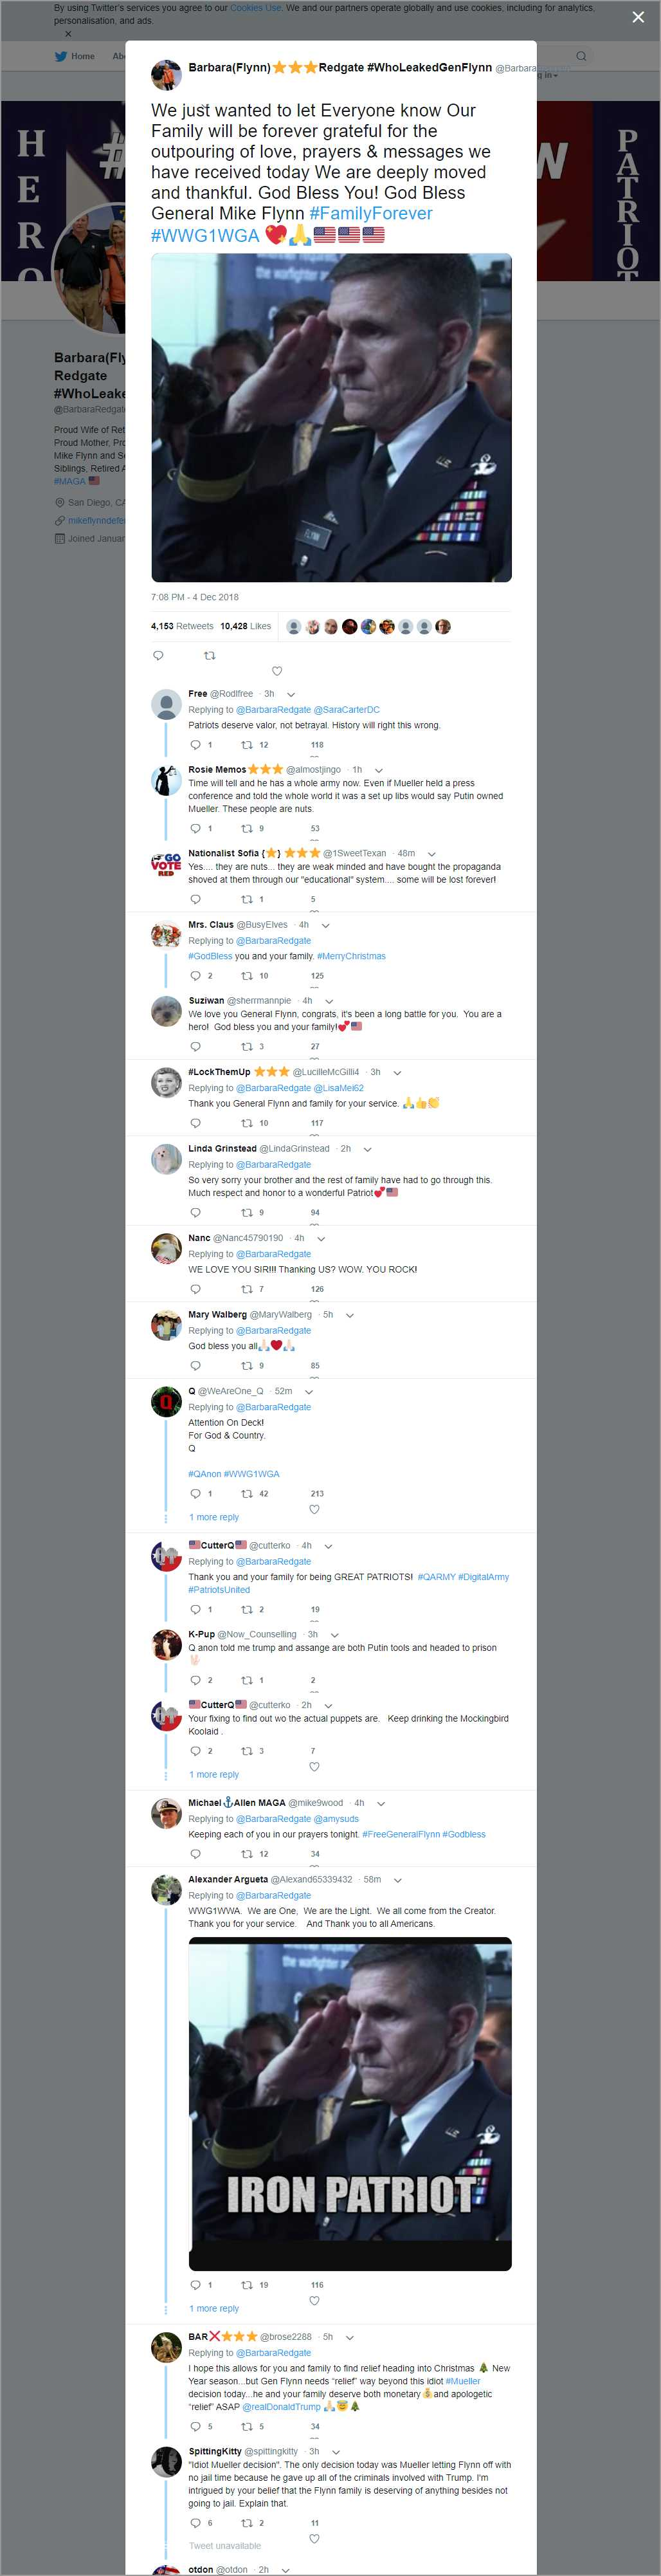
Task: Reply to Barbara's main tweet
Action: coord(158,656)
